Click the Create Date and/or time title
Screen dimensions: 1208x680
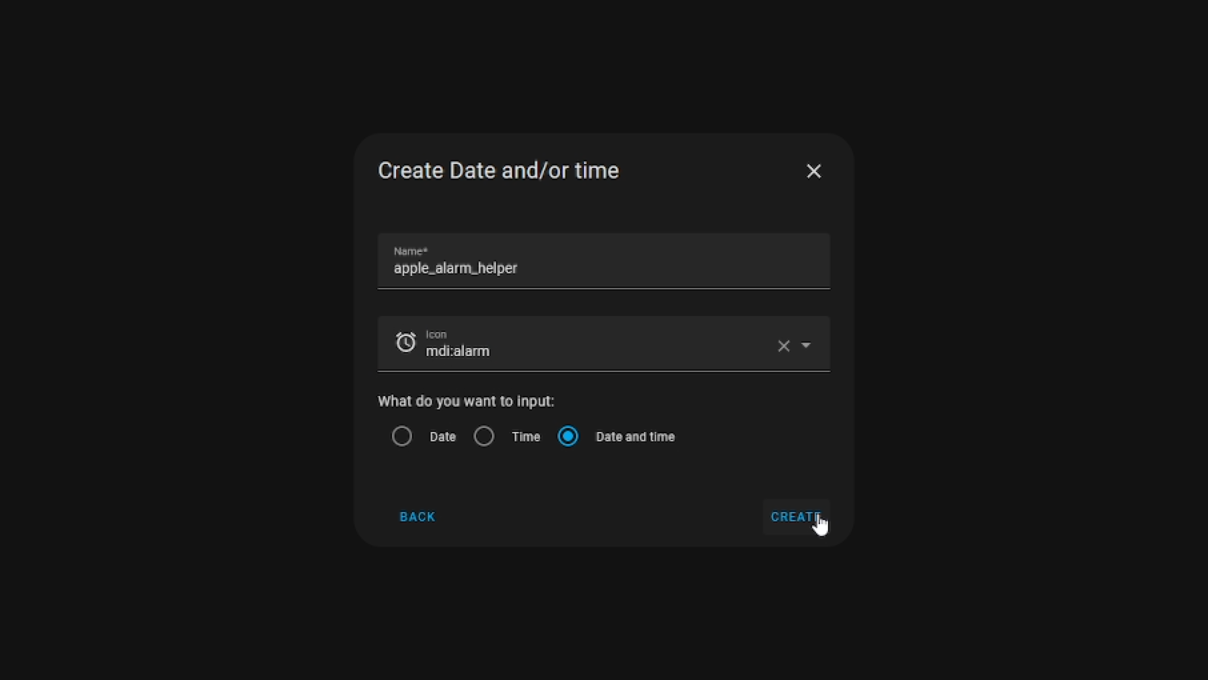[498, 170]
